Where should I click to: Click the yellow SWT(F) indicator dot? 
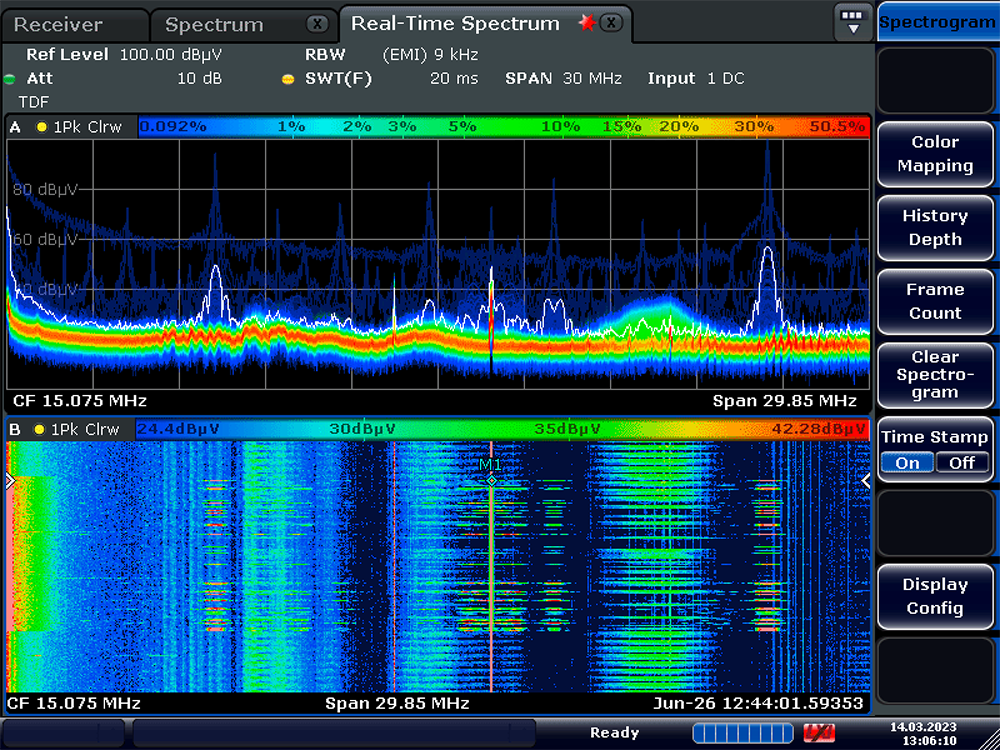pos(288,79)
